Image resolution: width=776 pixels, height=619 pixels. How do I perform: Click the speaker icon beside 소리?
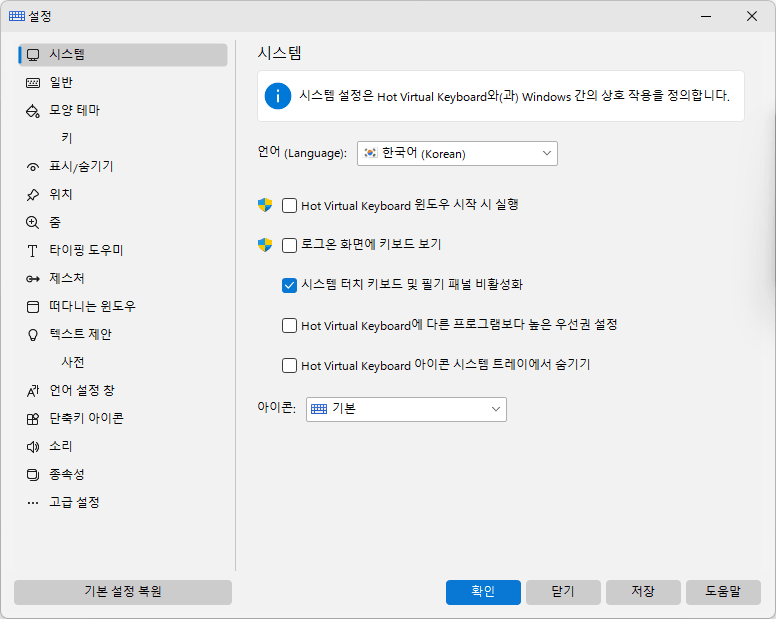[33, 447]
